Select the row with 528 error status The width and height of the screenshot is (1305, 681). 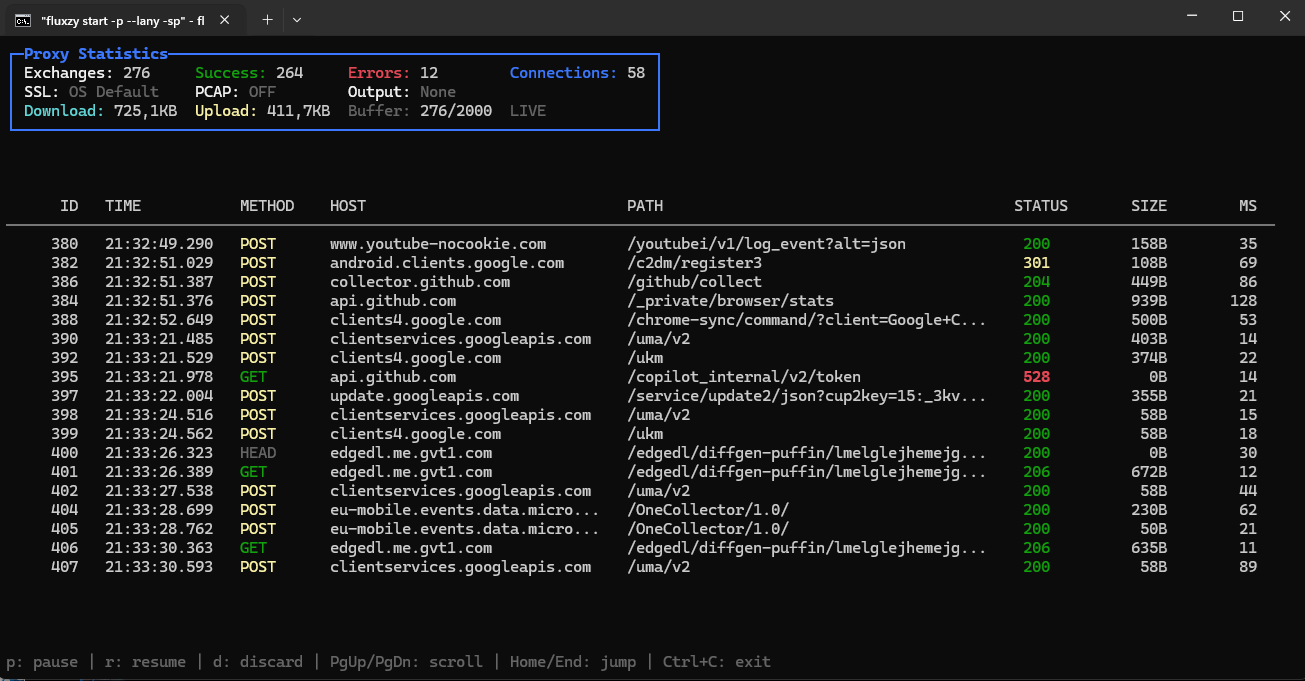coord(500,376)
